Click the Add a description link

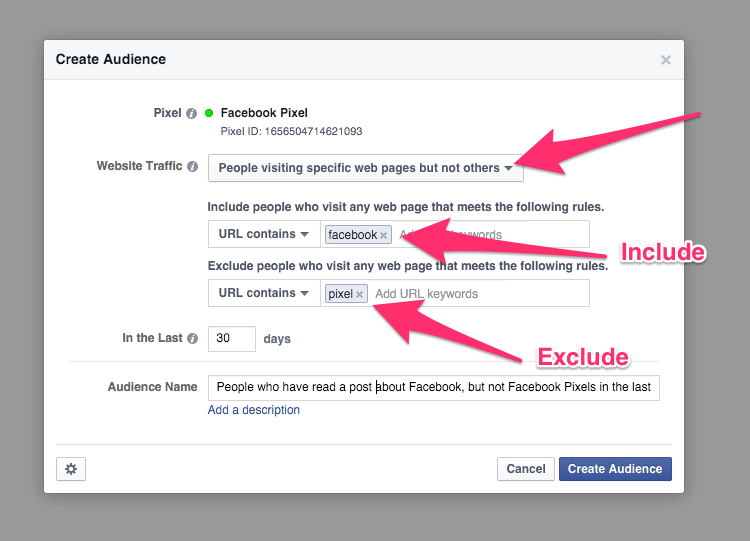254,410
